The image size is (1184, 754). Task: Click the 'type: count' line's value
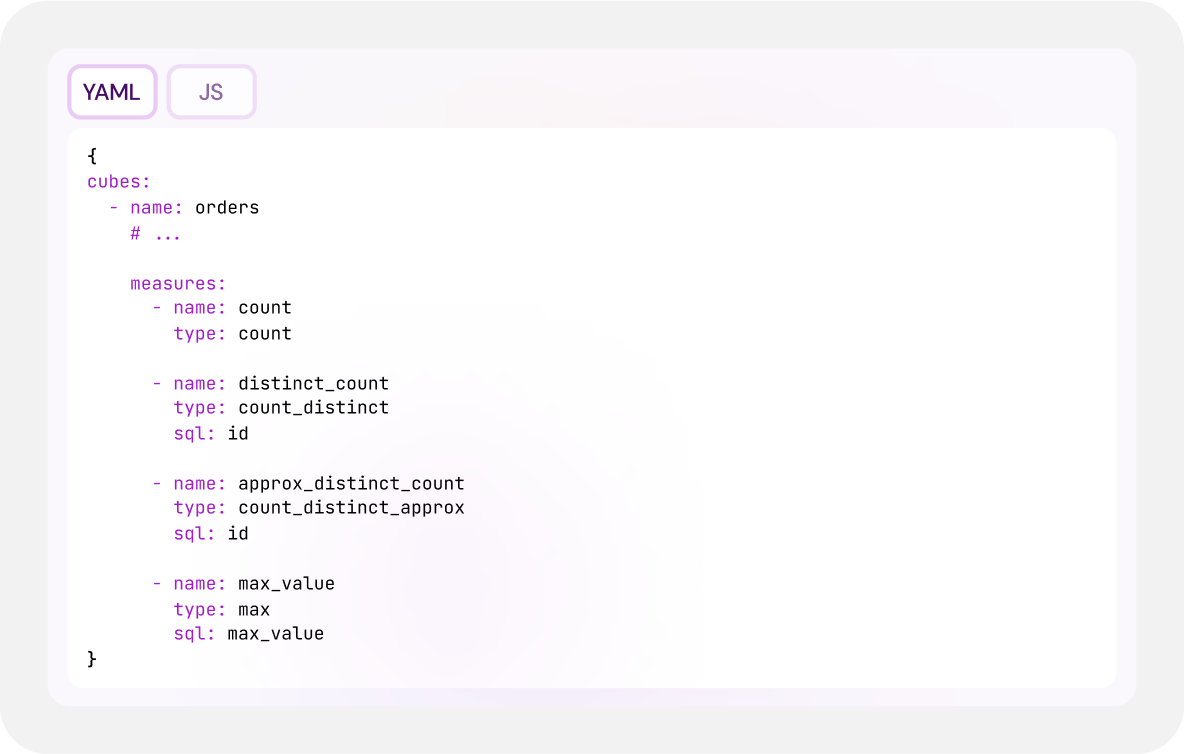(x=265, y=333)
